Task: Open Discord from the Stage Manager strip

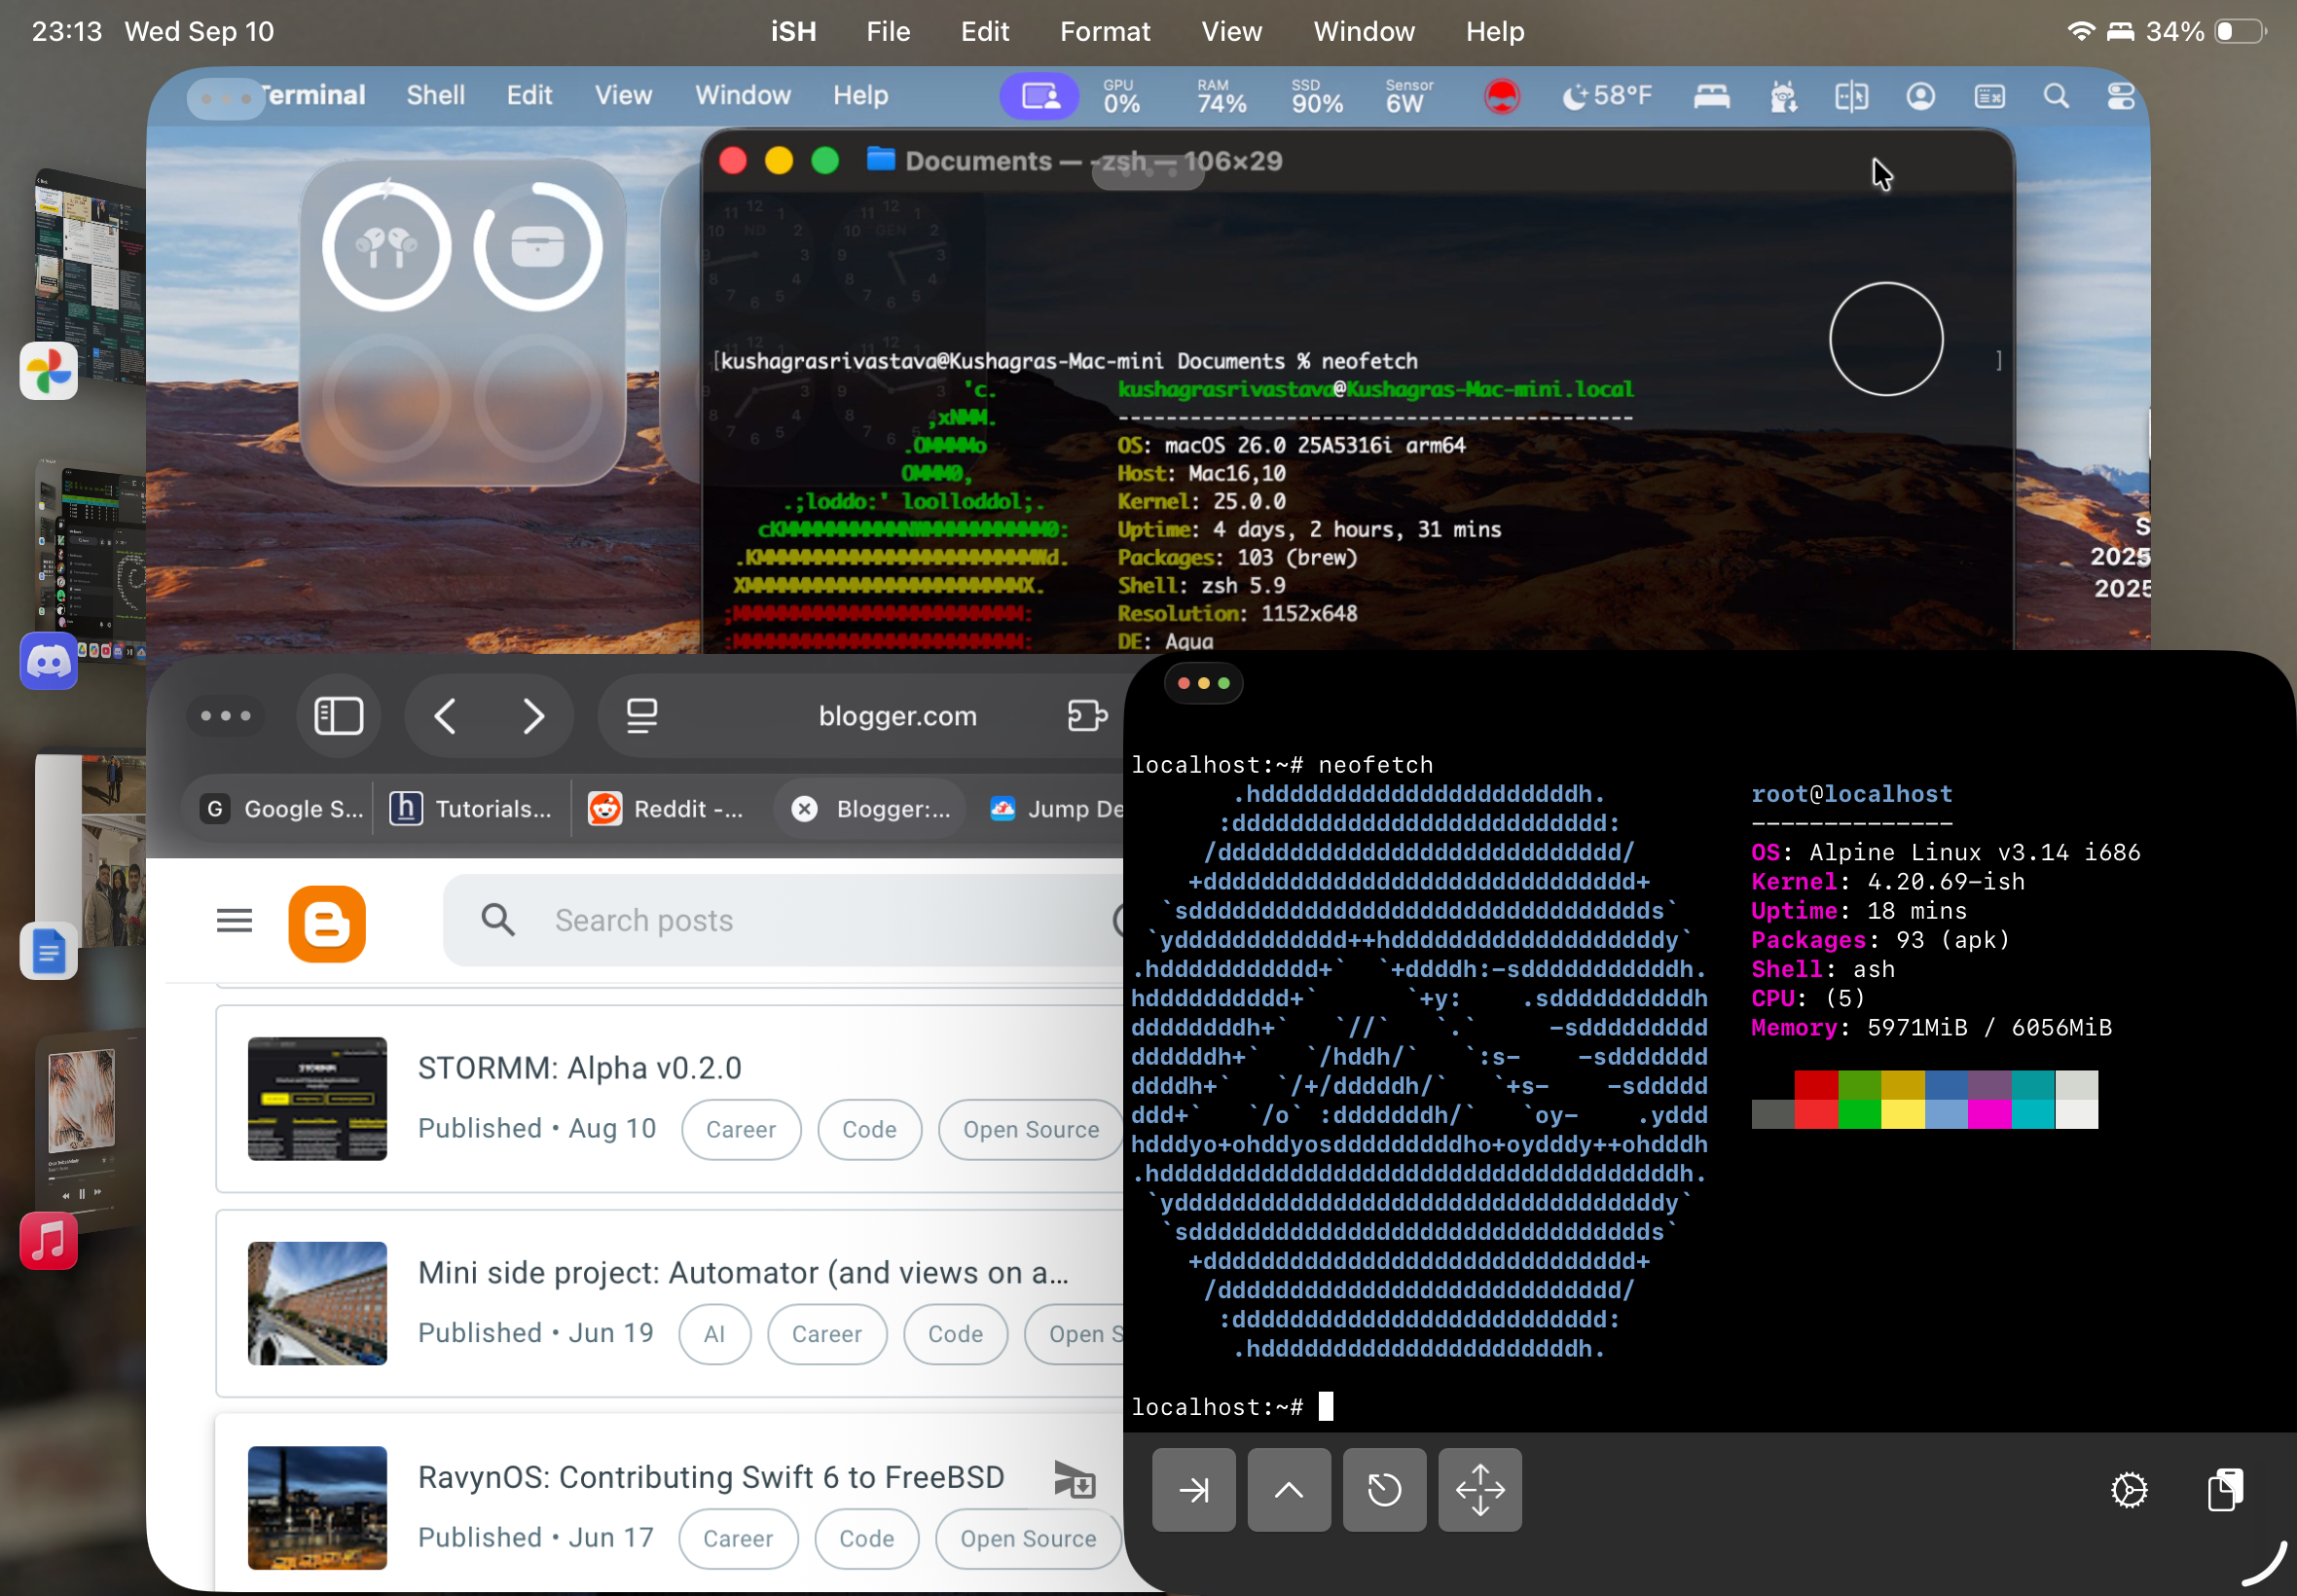Action: pos(48,661)
